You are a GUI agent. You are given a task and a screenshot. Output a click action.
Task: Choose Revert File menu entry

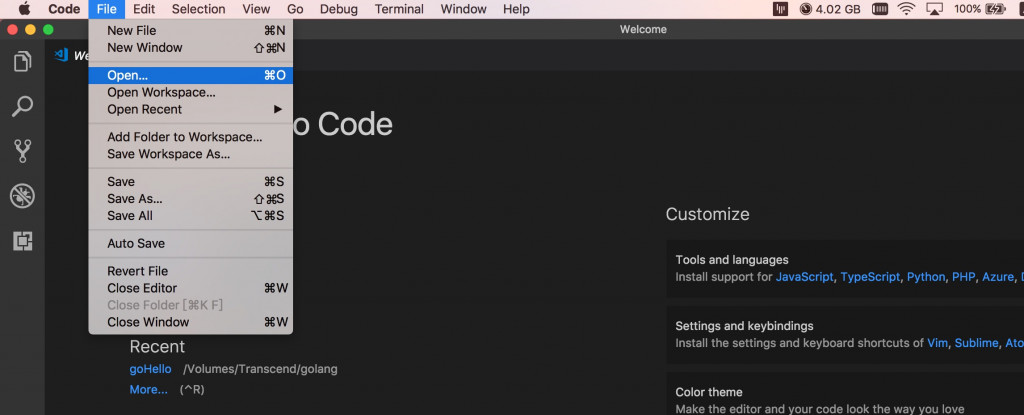pos(191,271)
